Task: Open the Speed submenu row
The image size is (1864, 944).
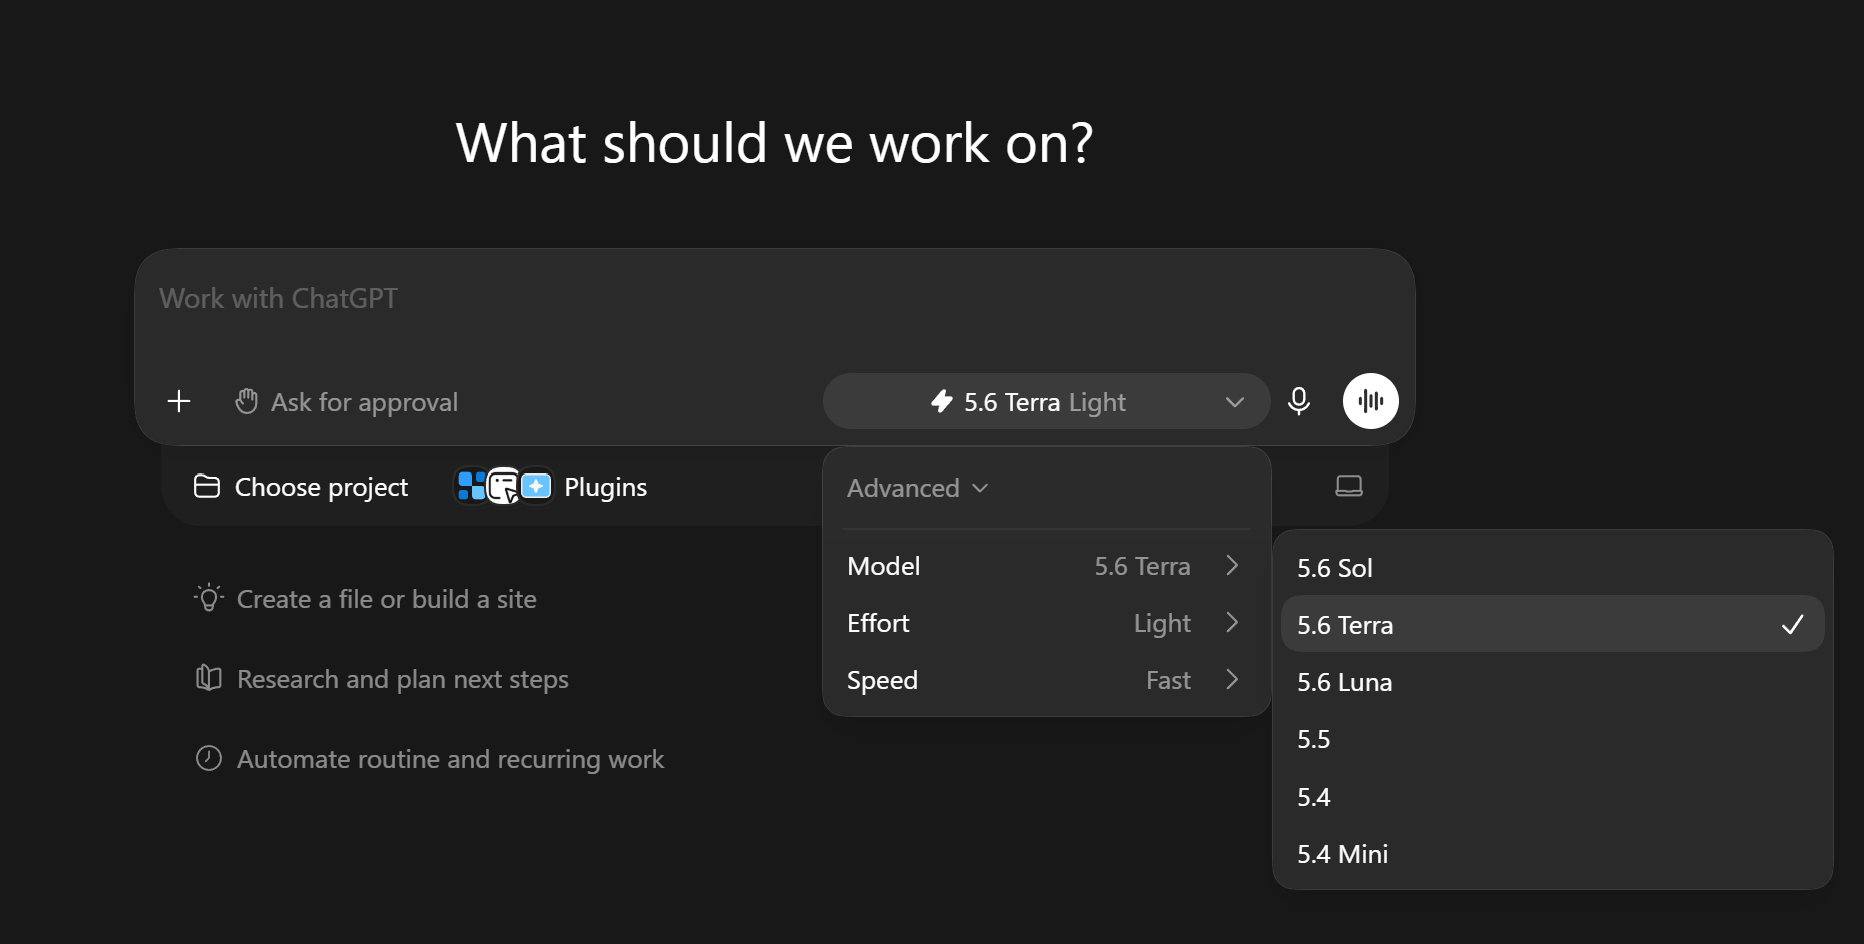Action: [x=1046, y=680]
